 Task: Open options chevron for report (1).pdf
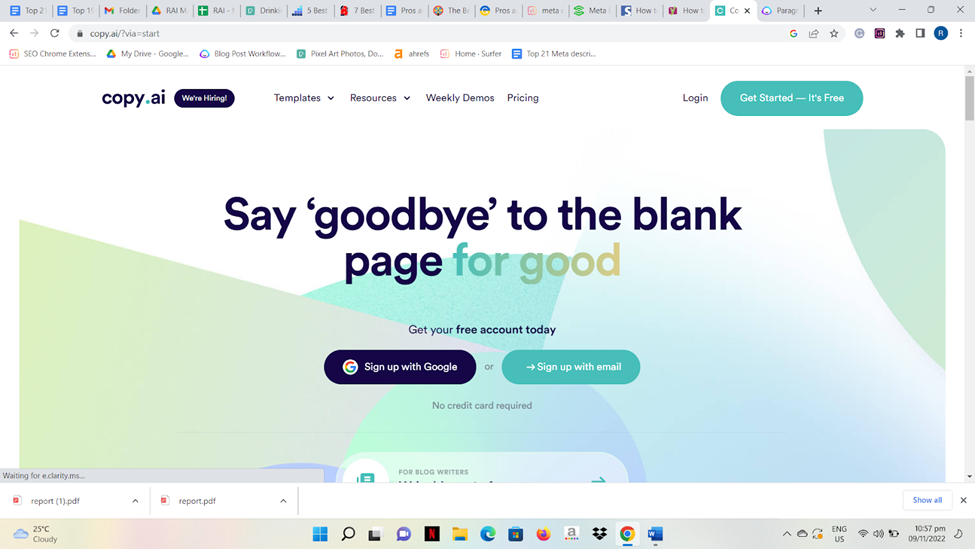pos(135,501)
